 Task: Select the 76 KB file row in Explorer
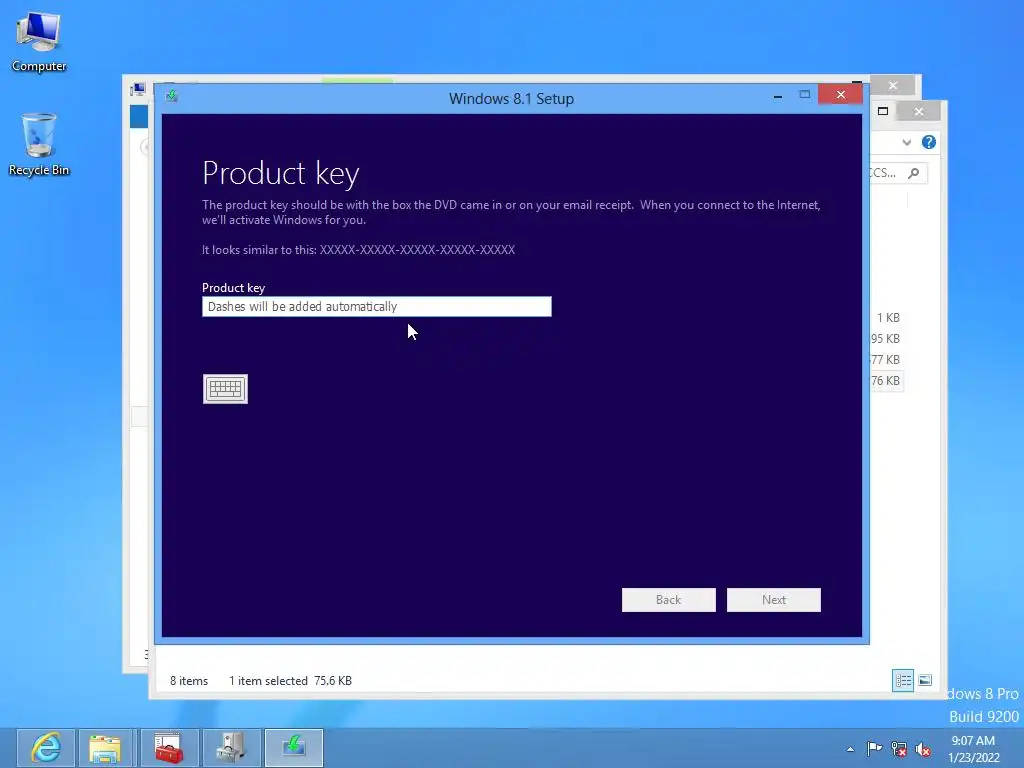[x=886, y=381]
